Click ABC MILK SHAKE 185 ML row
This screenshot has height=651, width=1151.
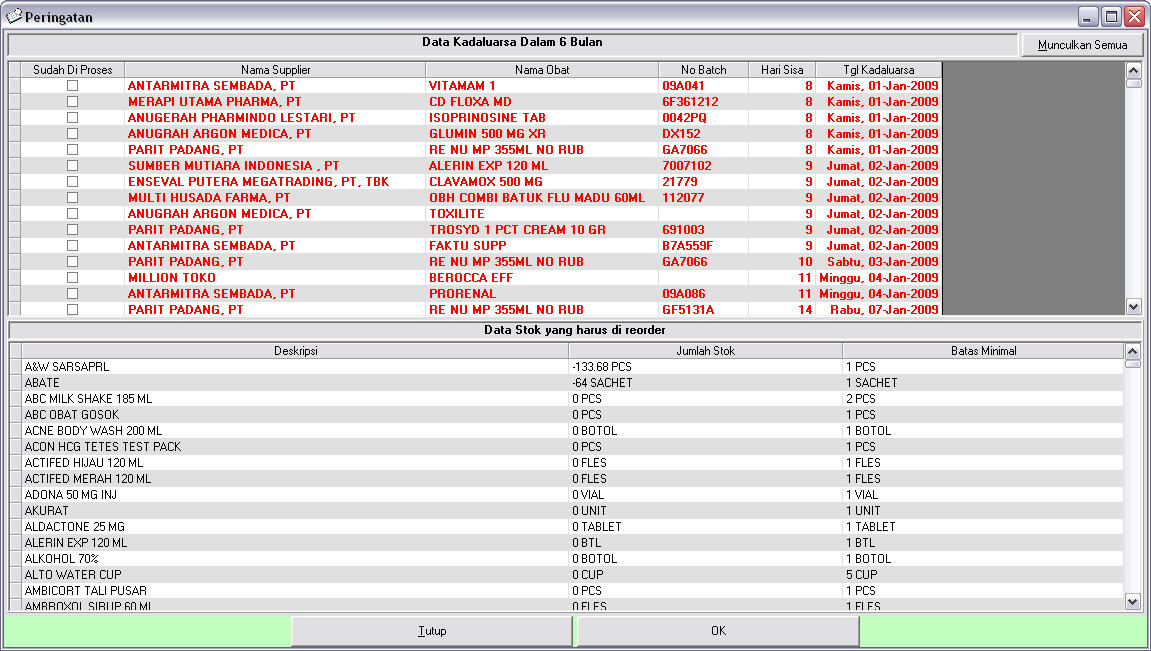573,399
